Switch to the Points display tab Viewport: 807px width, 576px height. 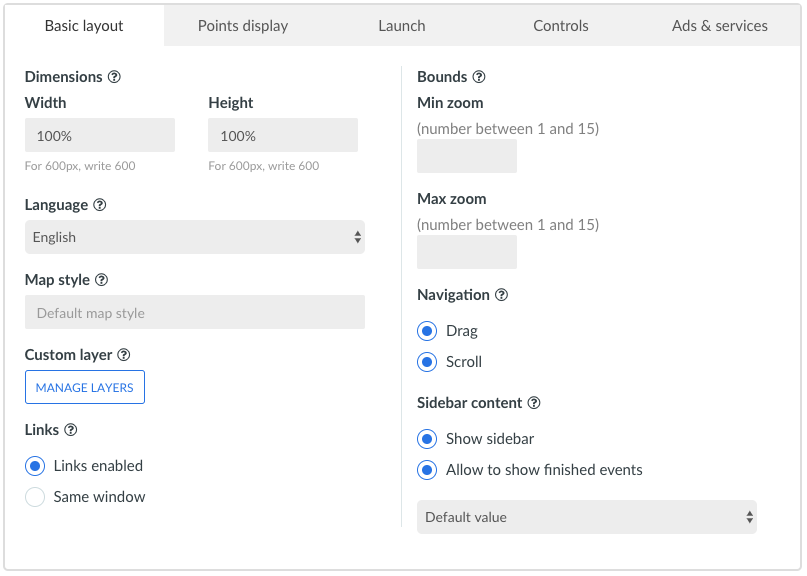tap(243, 25)
